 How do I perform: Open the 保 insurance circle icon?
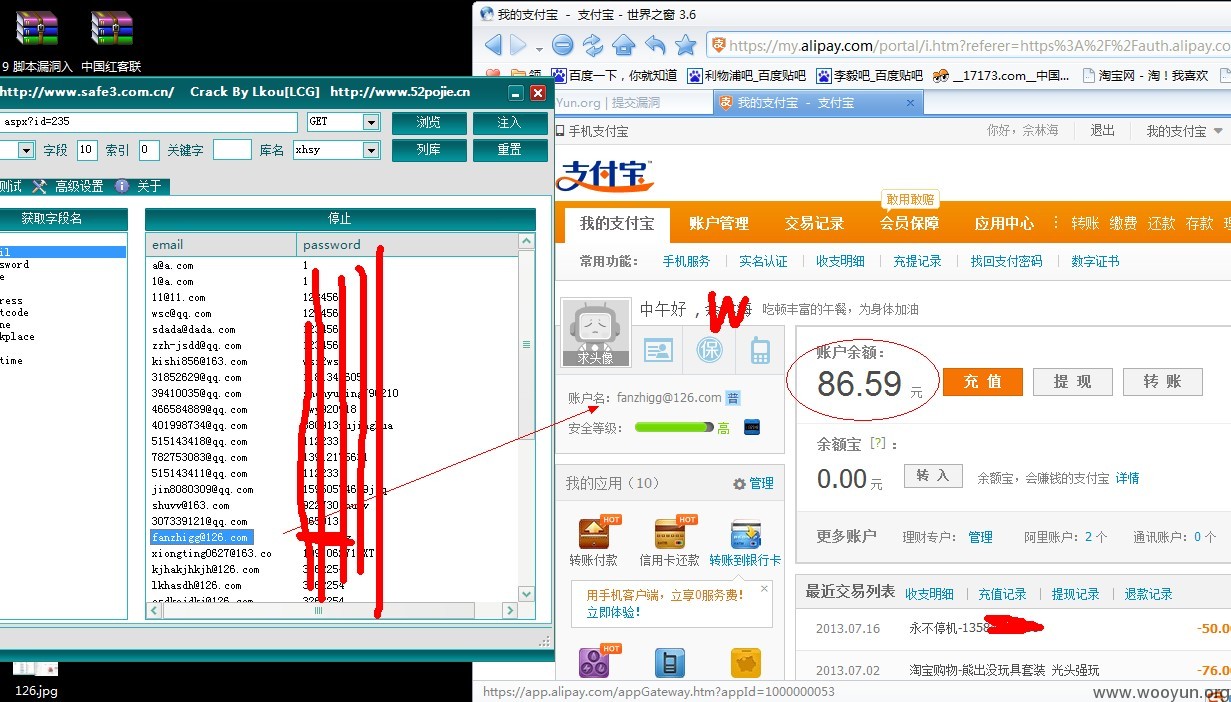coord(709,350)
